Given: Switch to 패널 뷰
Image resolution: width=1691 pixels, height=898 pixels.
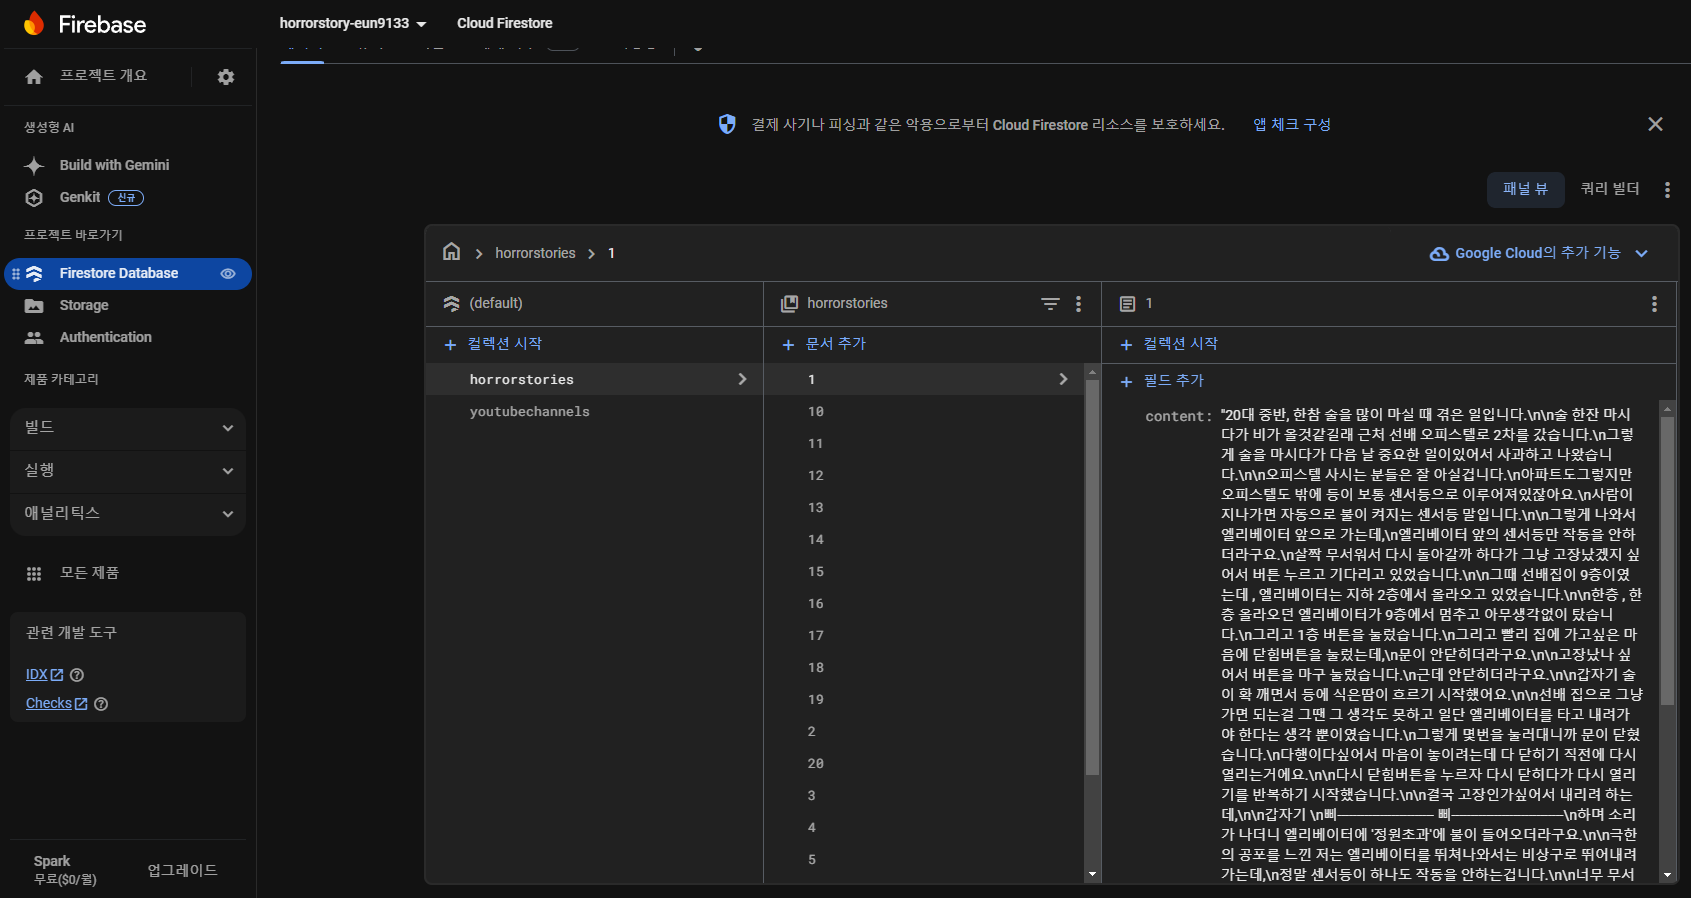Looking at the screenshot, I should (1525, 189).
